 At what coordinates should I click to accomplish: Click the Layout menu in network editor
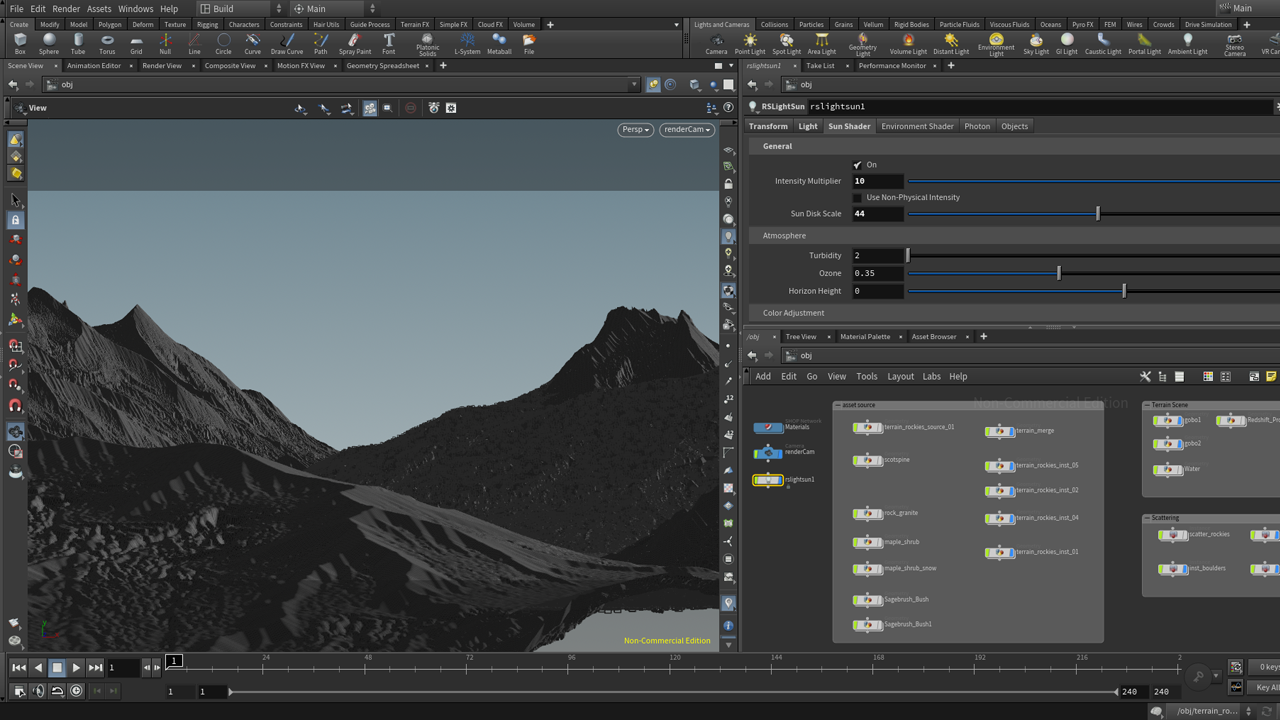tap(900, 377)
